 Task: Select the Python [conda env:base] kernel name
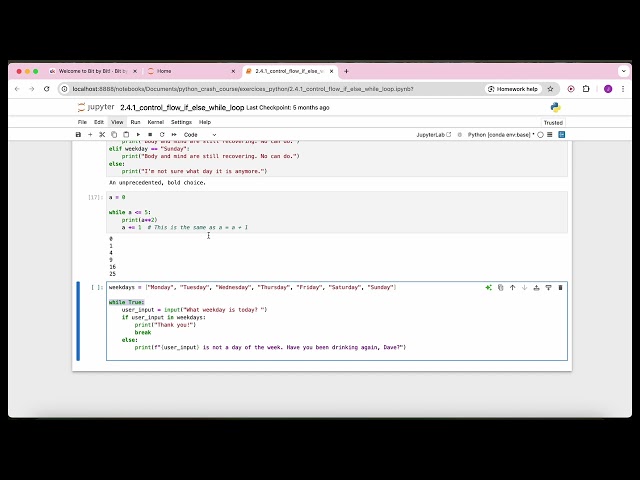(x=501, y=134)
